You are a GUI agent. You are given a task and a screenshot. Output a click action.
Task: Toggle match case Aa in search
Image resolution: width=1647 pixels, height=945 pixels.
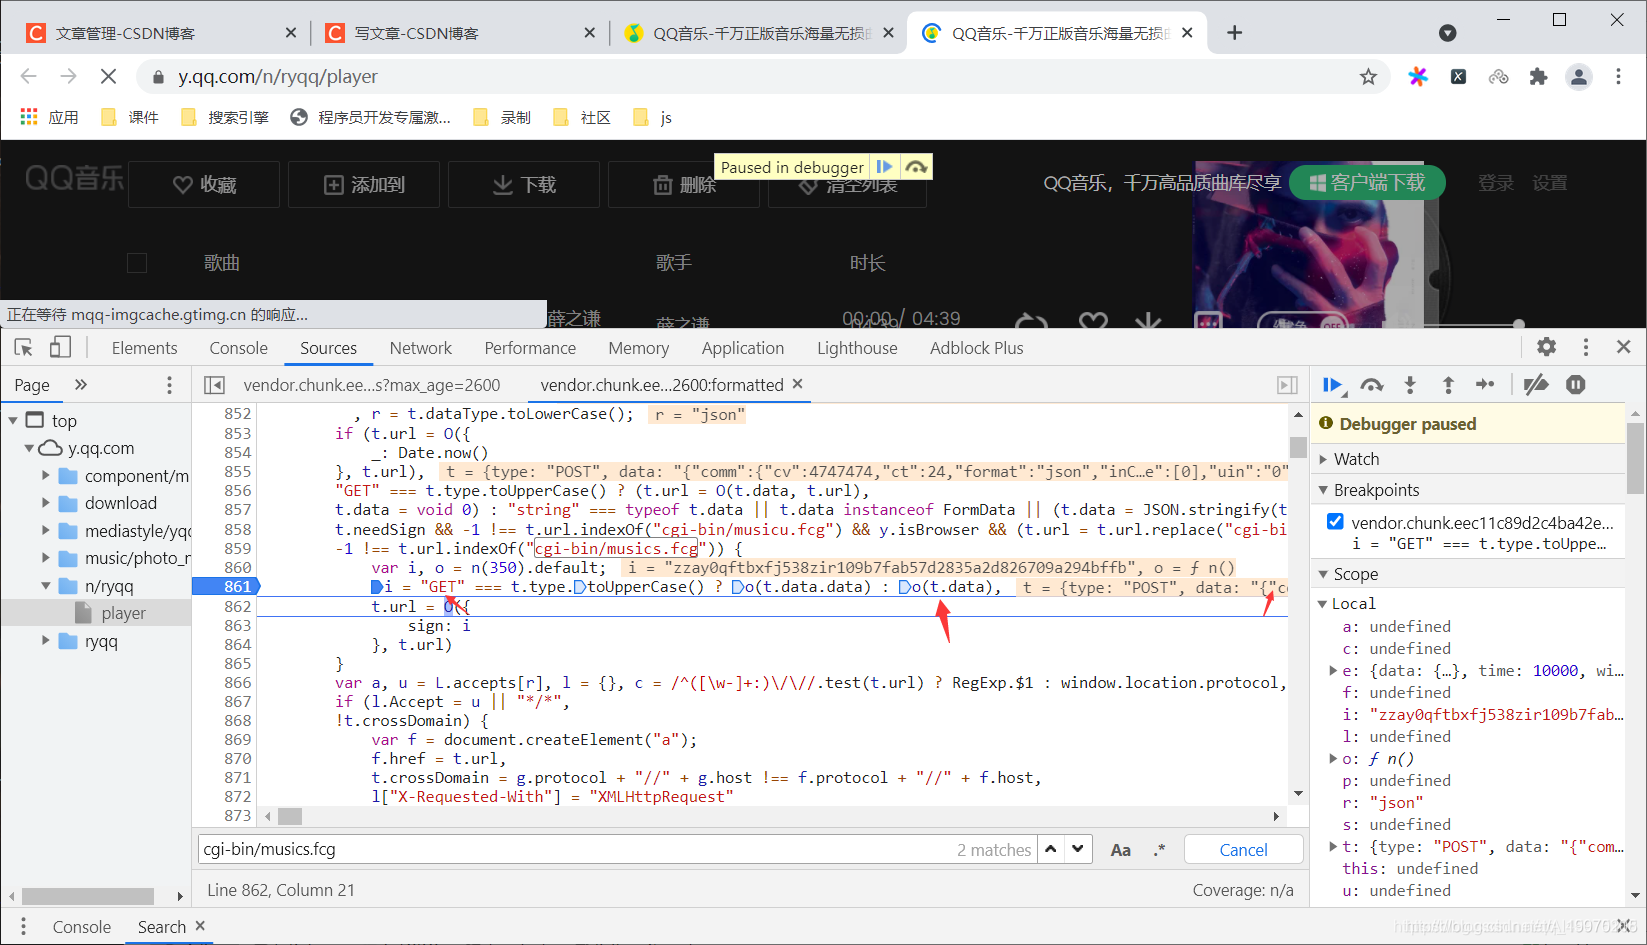point(1121,850)
